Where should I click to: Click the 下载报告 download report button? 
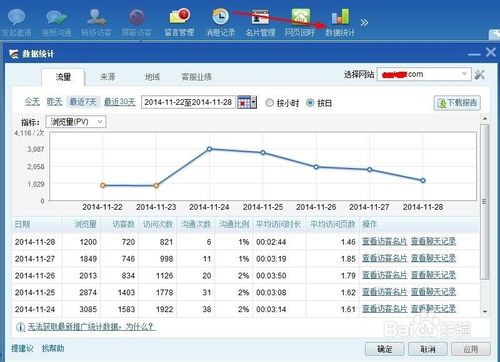457,103
